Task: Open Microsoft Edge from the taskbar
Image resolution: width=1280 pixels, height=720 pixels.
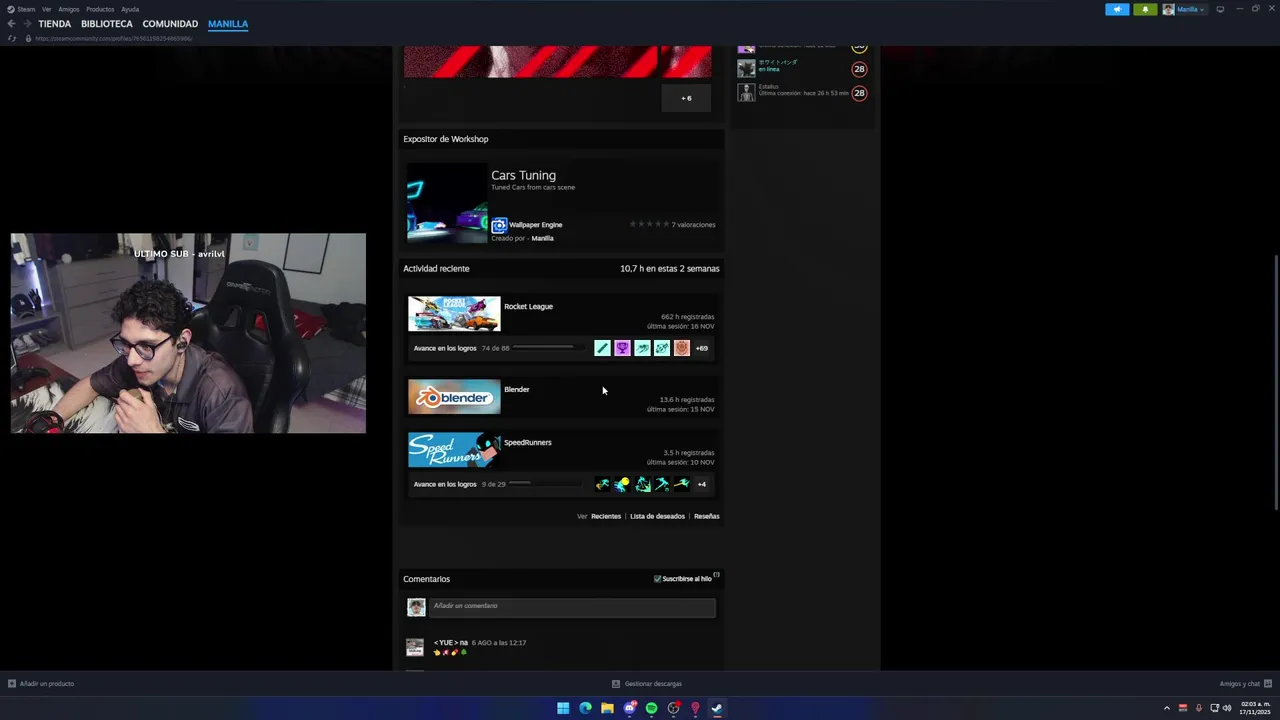Action: pos(585,708)
